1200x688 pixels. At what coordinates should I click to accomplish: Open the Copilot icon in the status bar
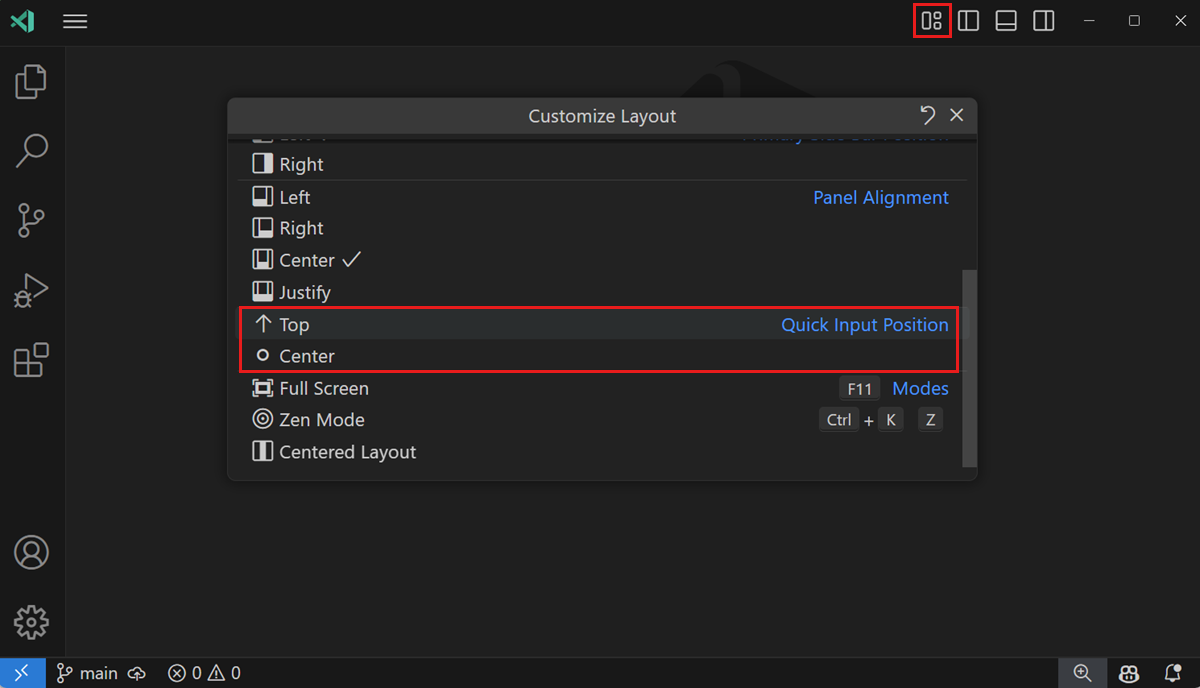[x=1128, y=673]
